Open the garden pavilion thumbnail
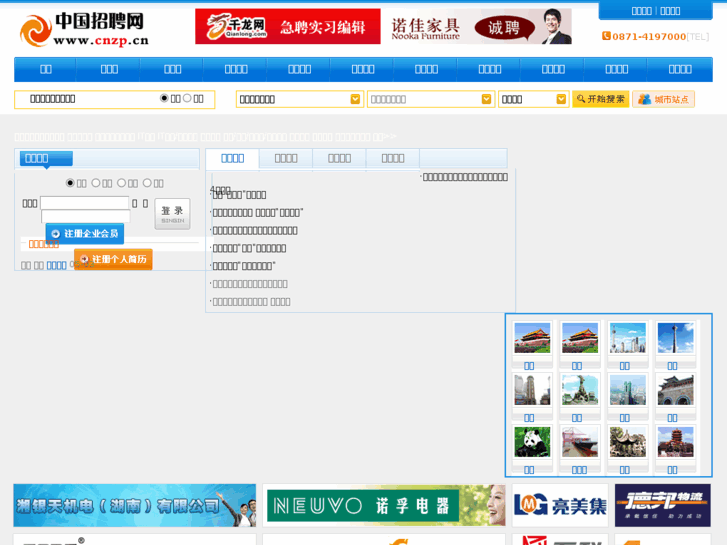 628,442
